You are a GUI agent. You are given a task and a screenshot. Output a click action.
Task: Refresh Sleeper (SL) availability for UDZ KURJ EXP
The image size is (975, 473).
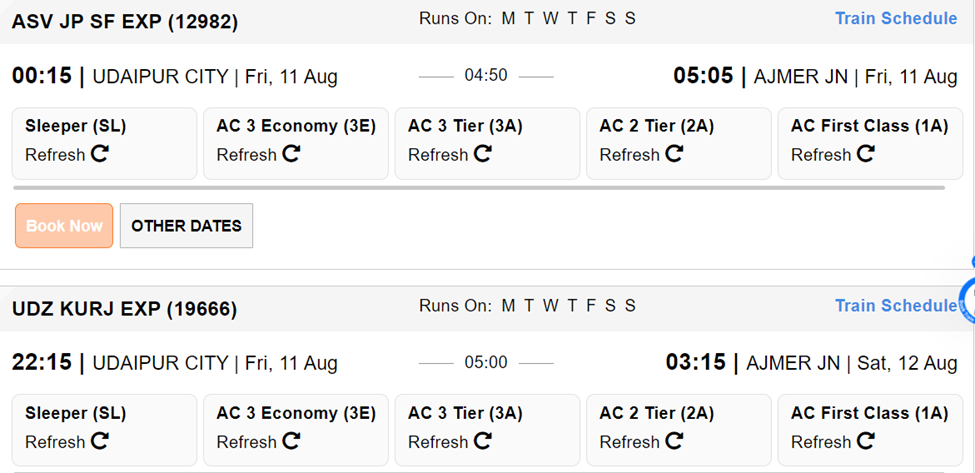coord(99,441)
